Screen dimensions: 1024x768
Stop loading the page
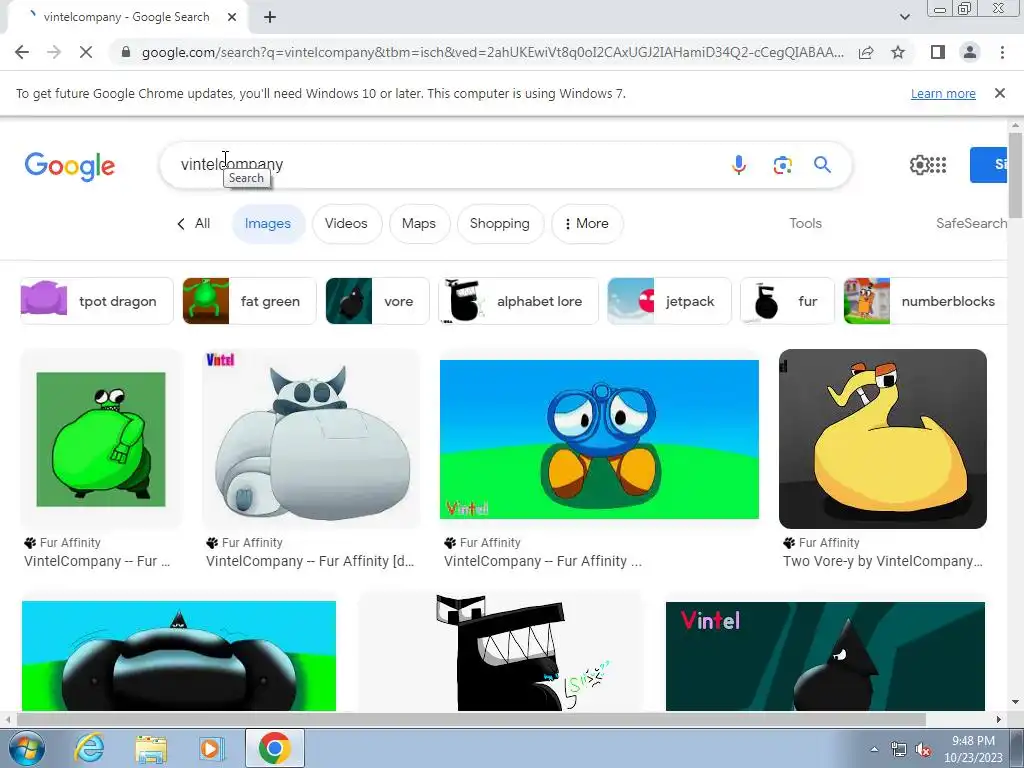[x=86, y=52]
